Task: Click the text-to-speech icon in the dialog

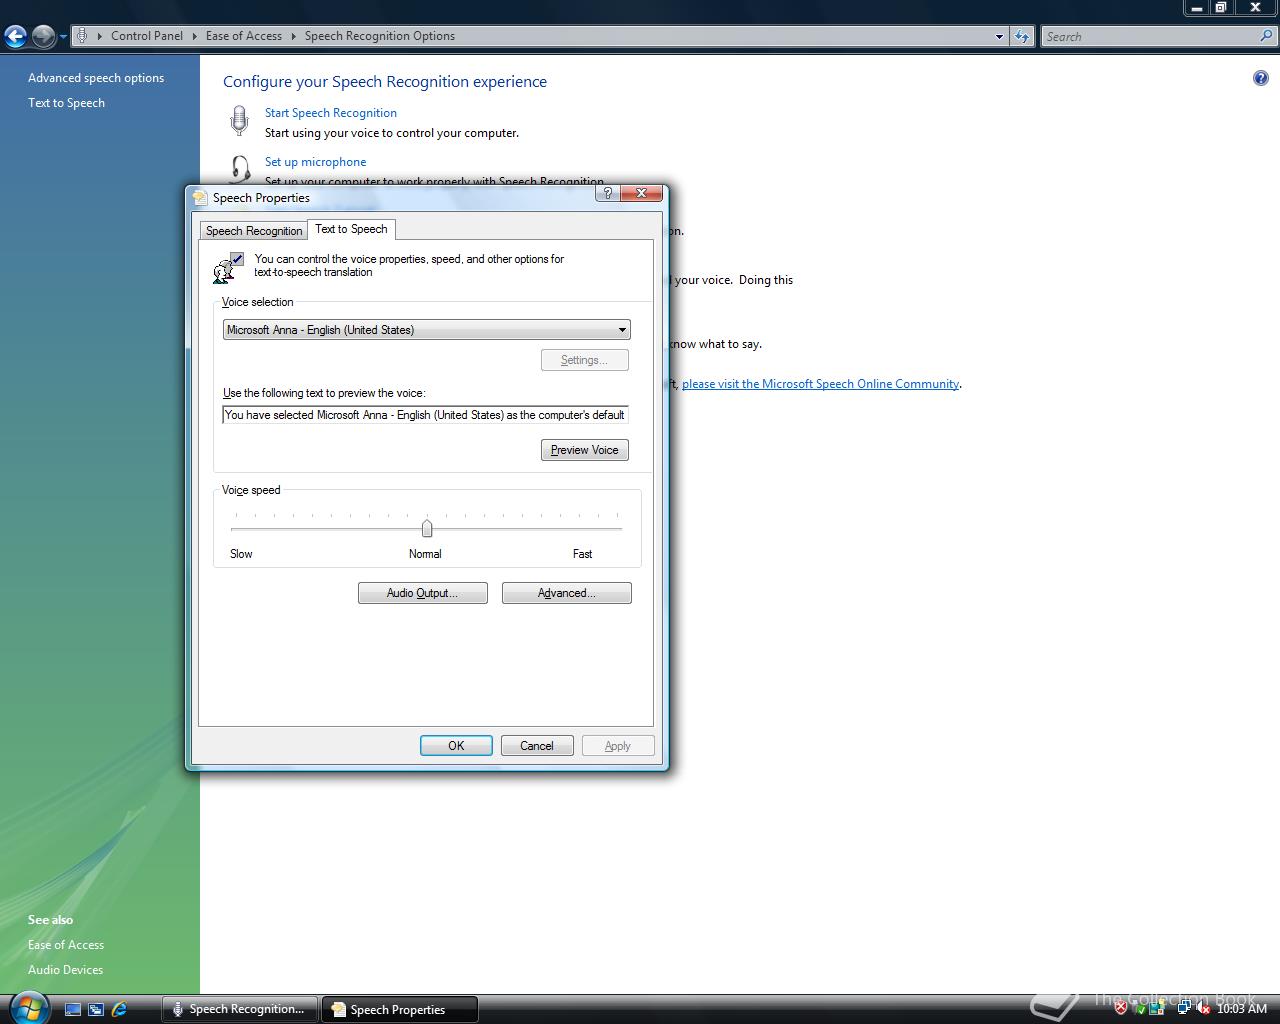Action: click(x=228, y=268)
